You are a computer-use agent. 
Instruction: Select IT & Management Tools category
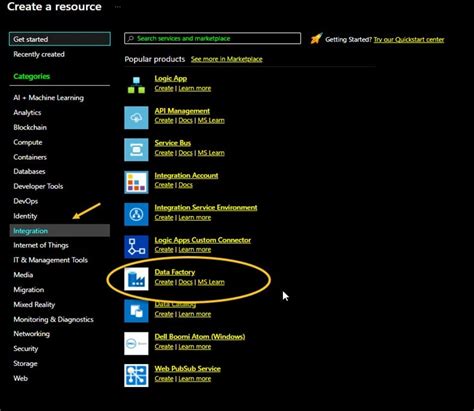coord(51,260)
